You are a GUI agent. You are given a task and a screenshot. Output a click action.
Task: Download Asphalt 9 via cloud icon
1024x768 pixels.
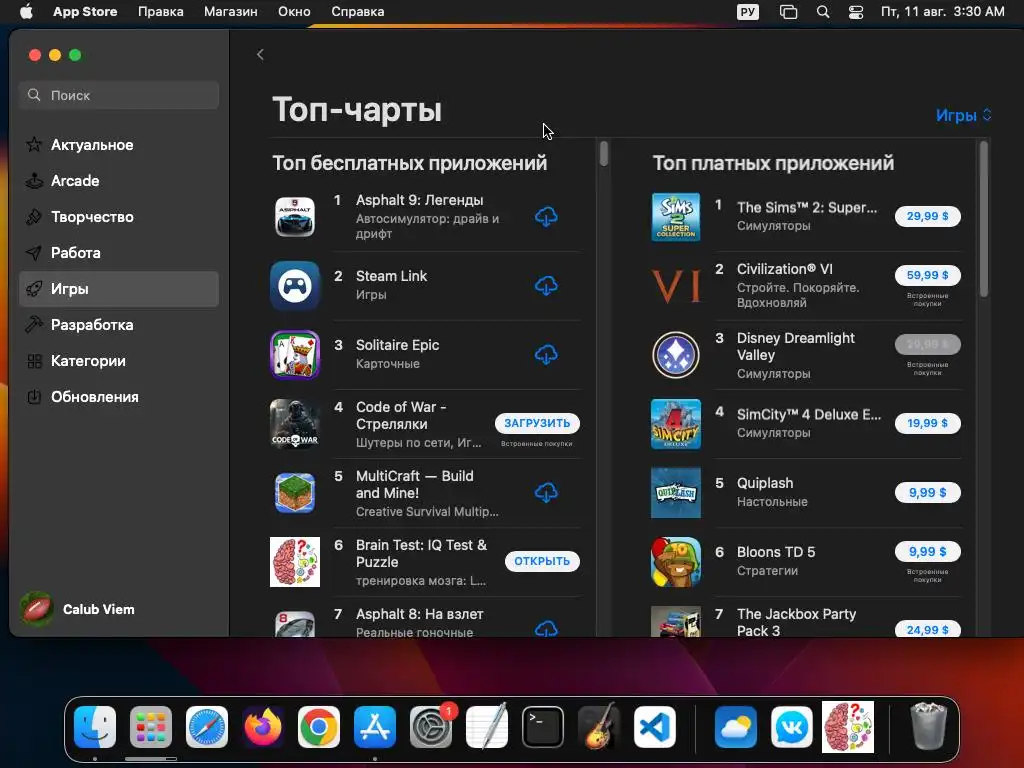pos(546,217)
